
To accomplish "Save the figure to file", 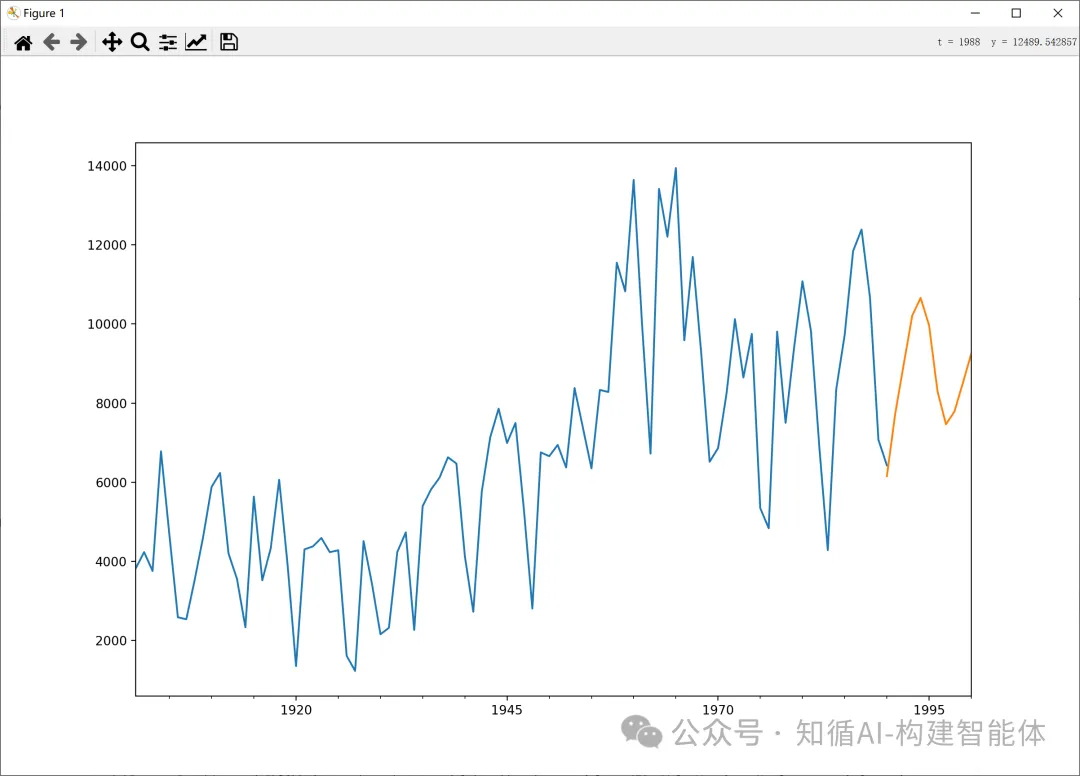I will [229, 42].
